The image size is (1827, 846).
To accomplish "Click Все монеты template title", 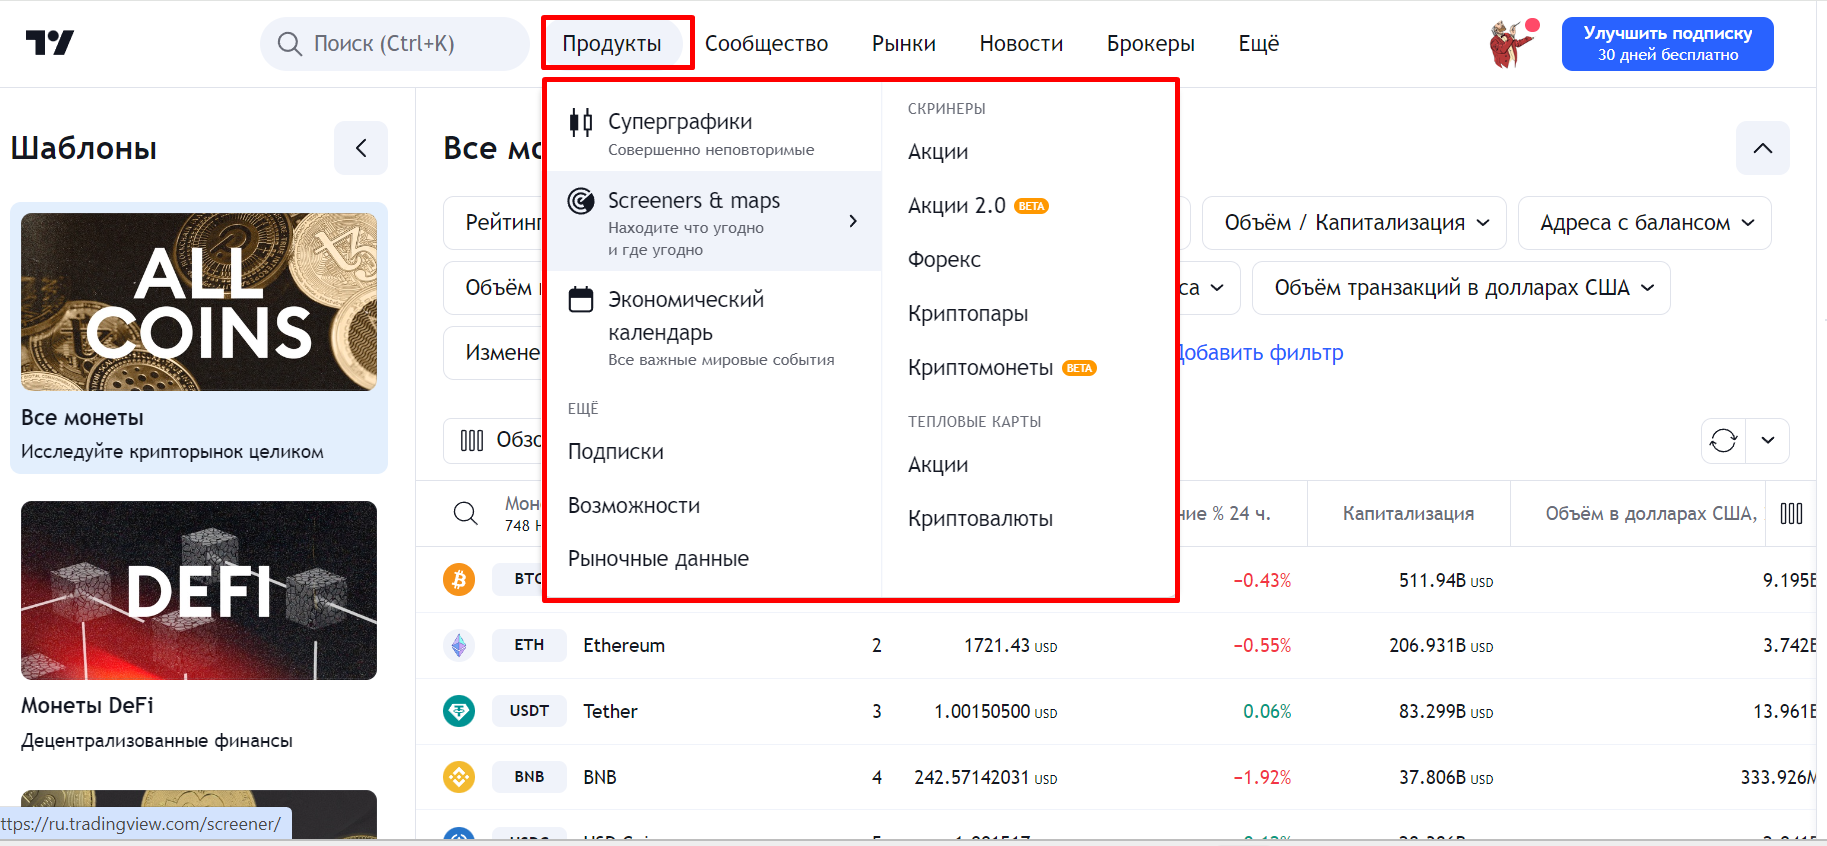I will click(x=82, y=418).
